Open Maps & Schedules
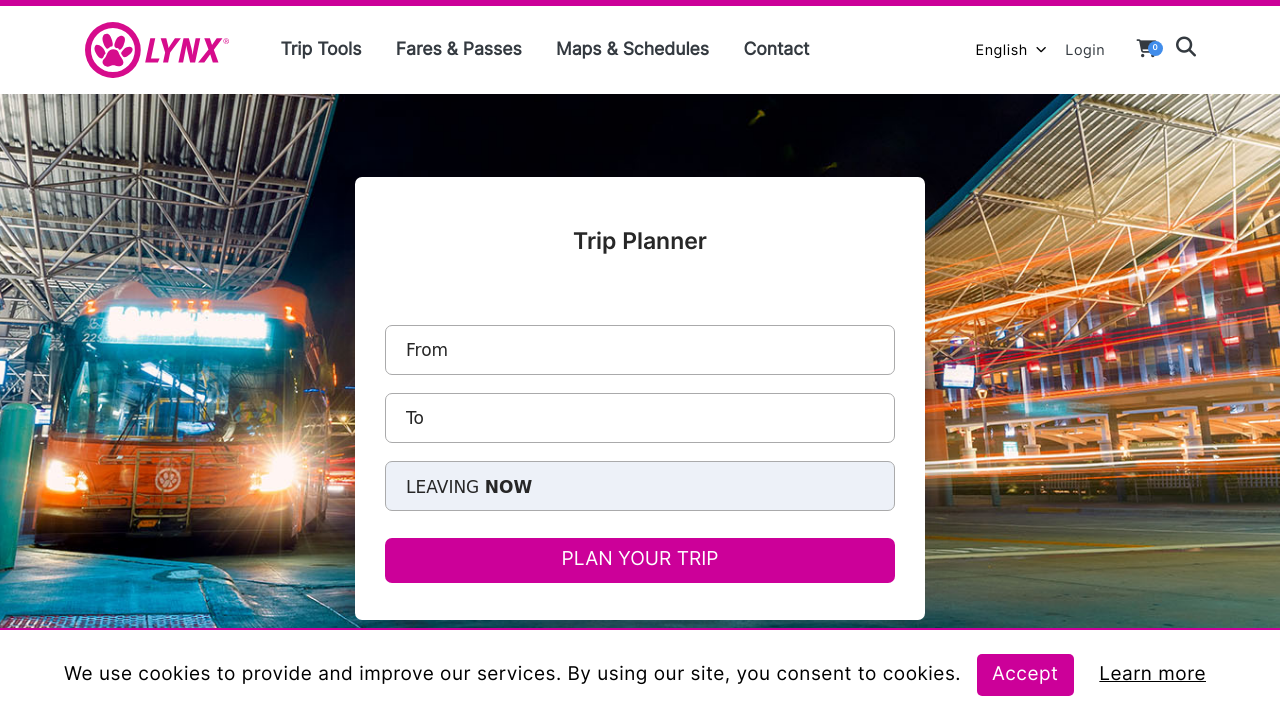 632,48
